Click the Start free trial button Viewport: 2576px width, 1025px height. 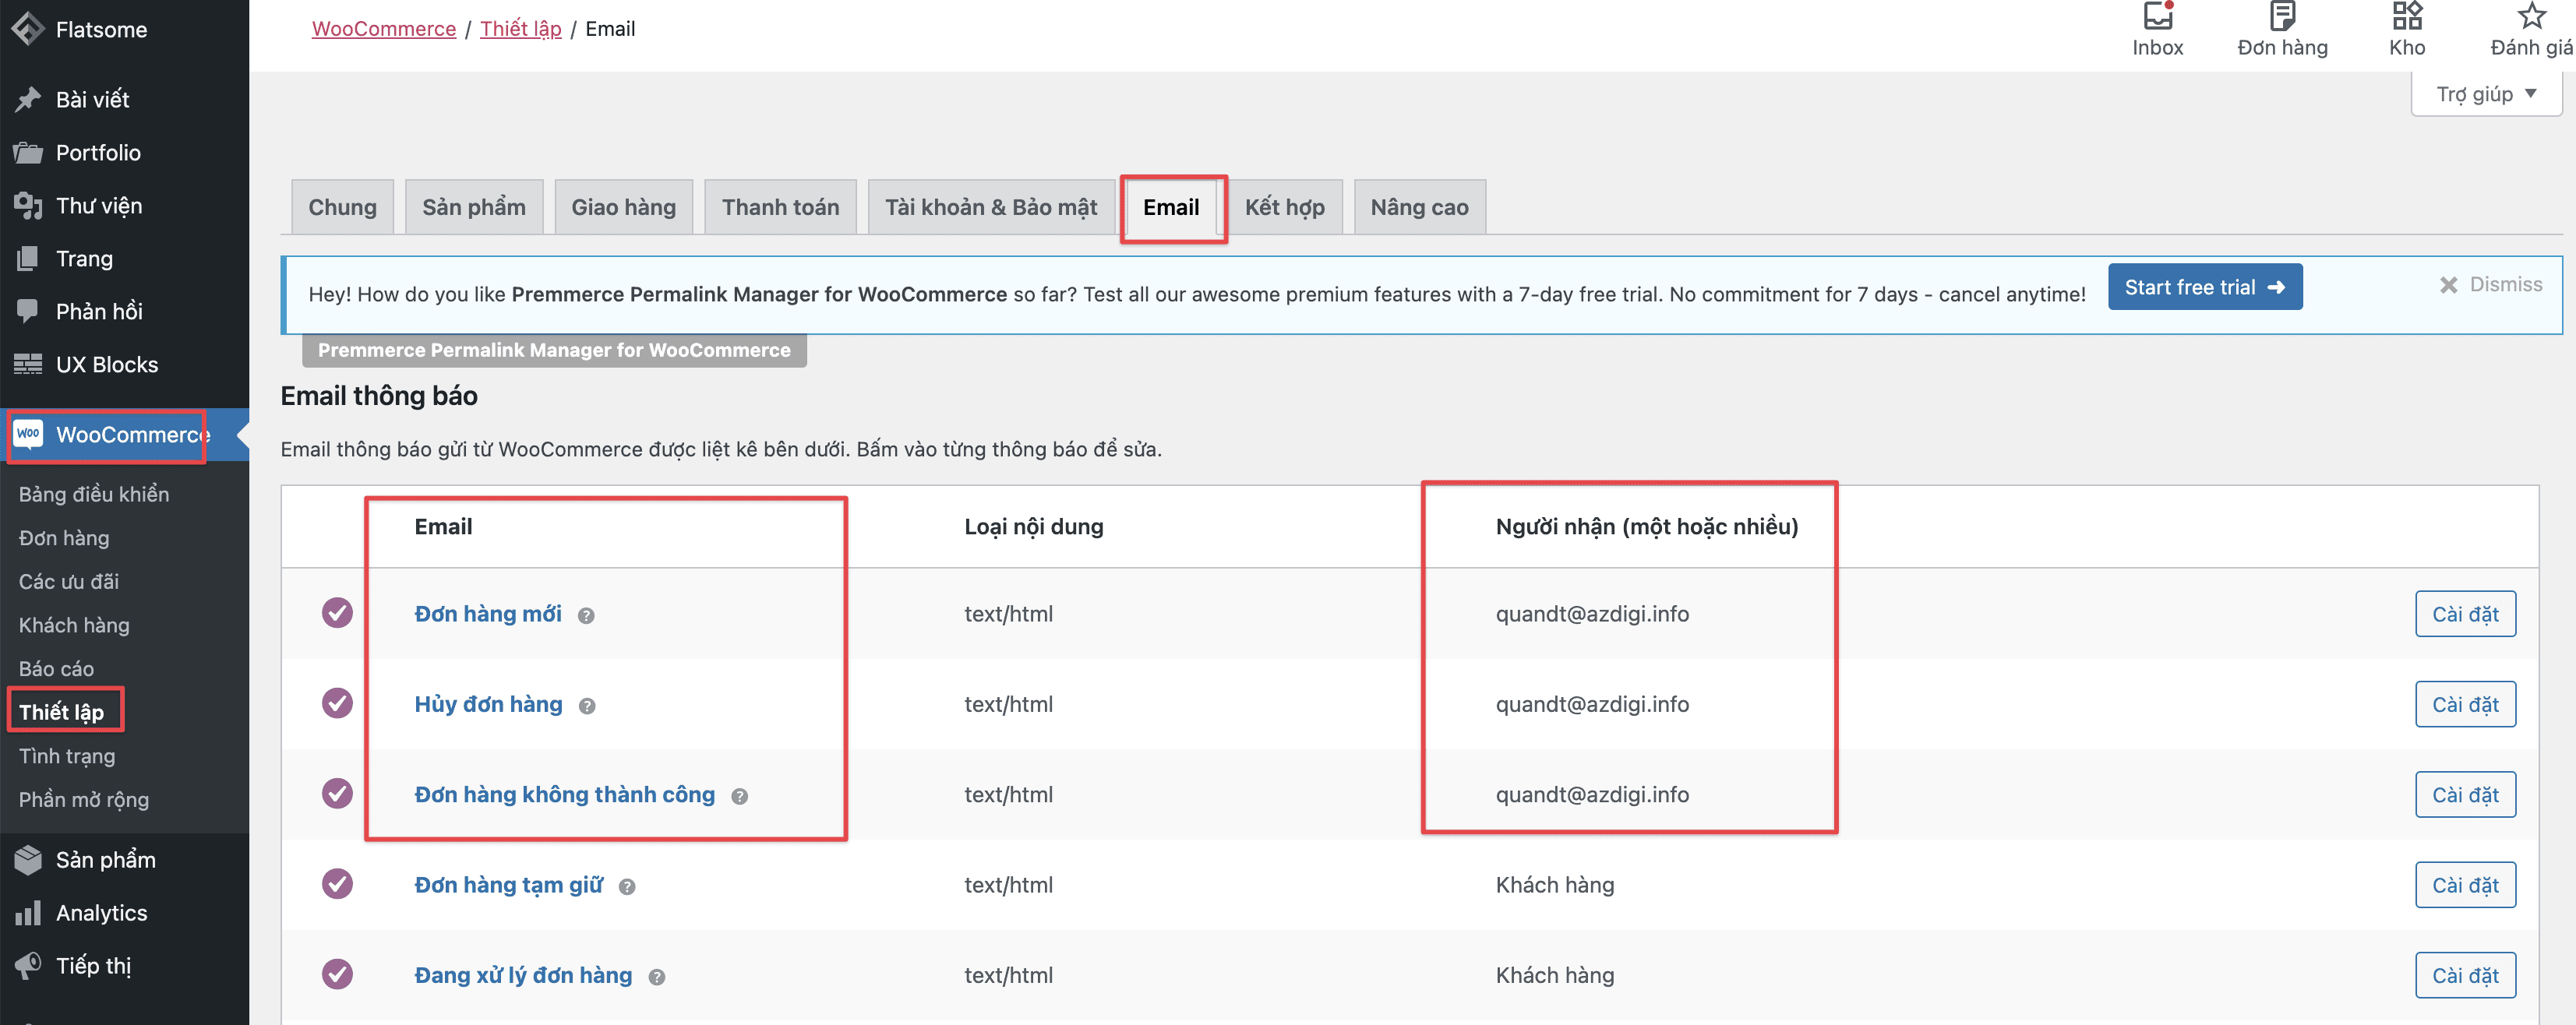(2205, 287)
